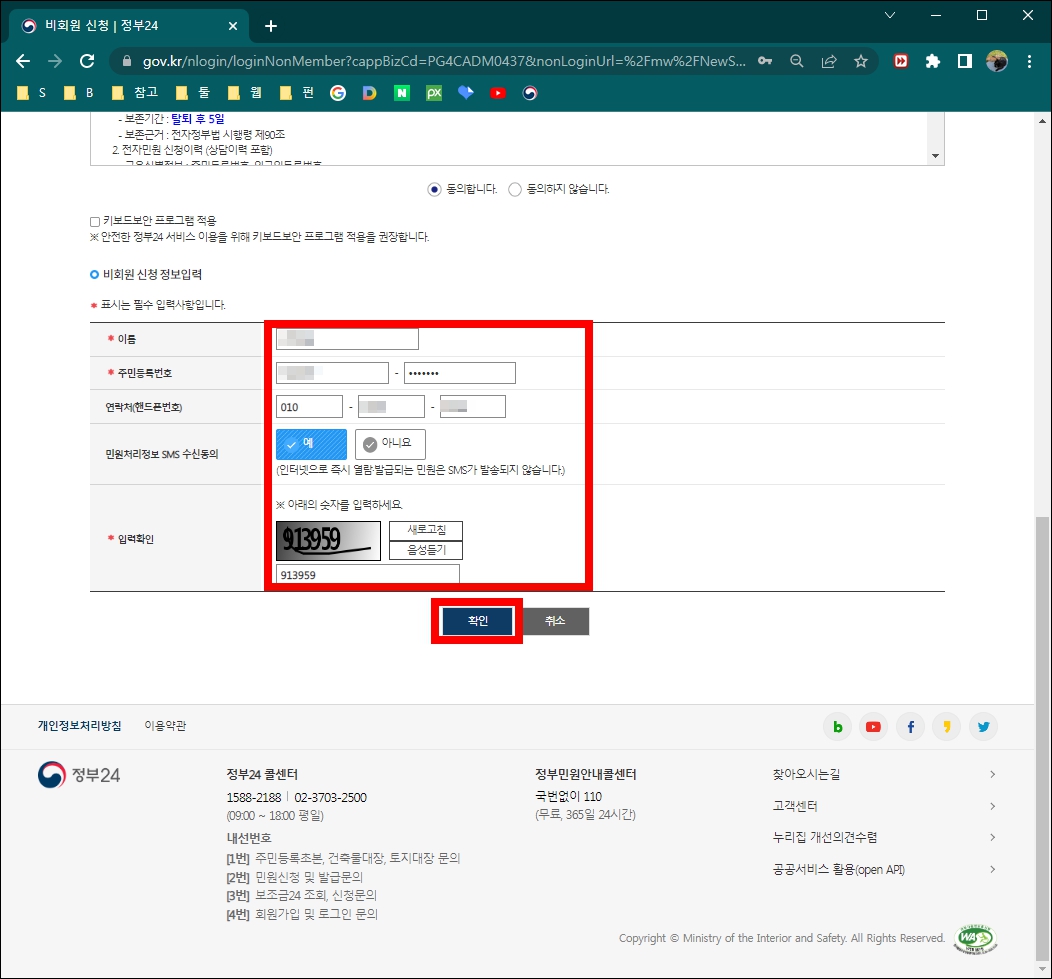
Task: Open the tab search chevron
Action: coord(890,15)
